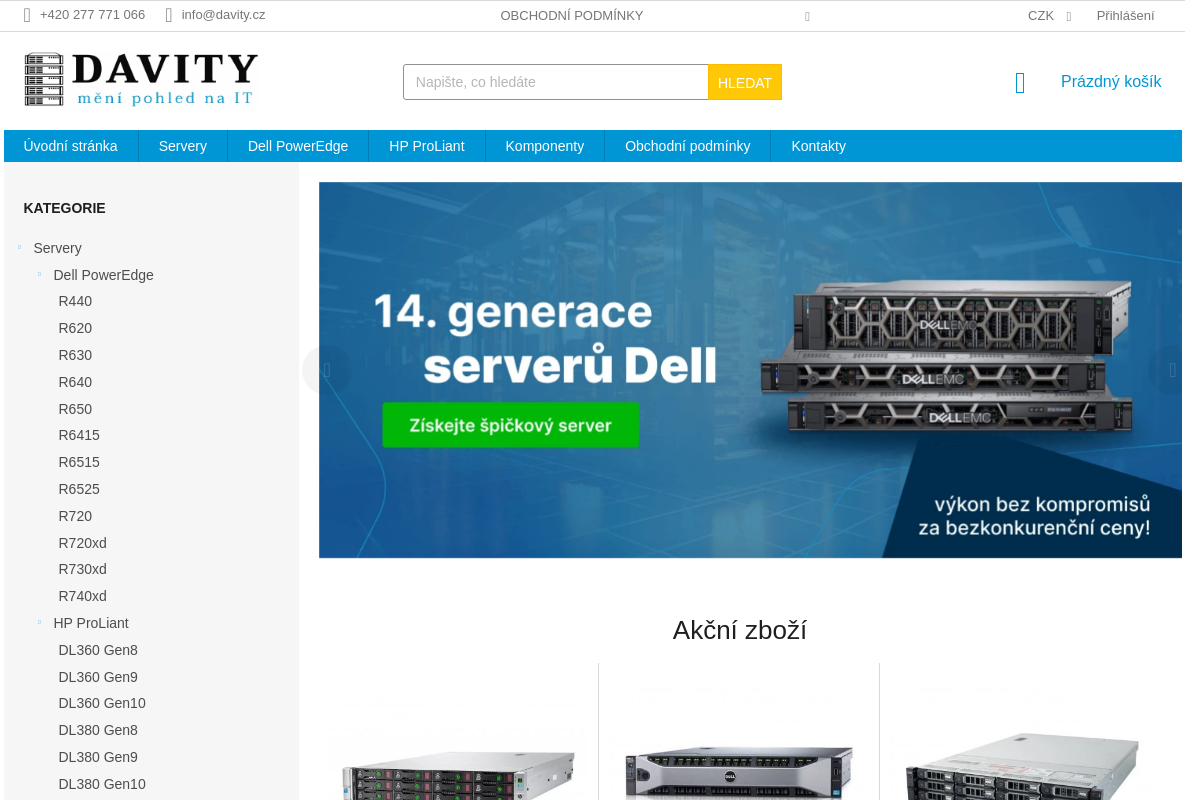Open OBCHODNÍ PODMÍNKY in the top bar
This screenshot has height=800, width=1200.
(572, 15)
